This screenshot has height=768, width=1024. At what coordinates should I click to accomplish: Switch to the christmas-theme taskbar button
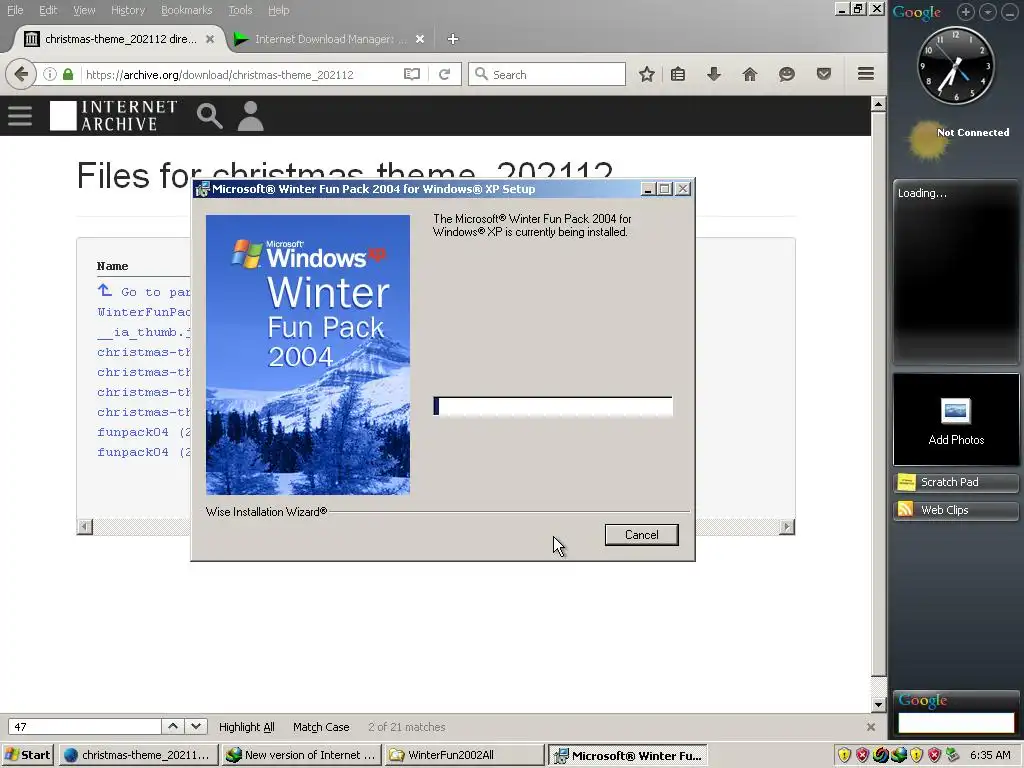tap(138, 755)
